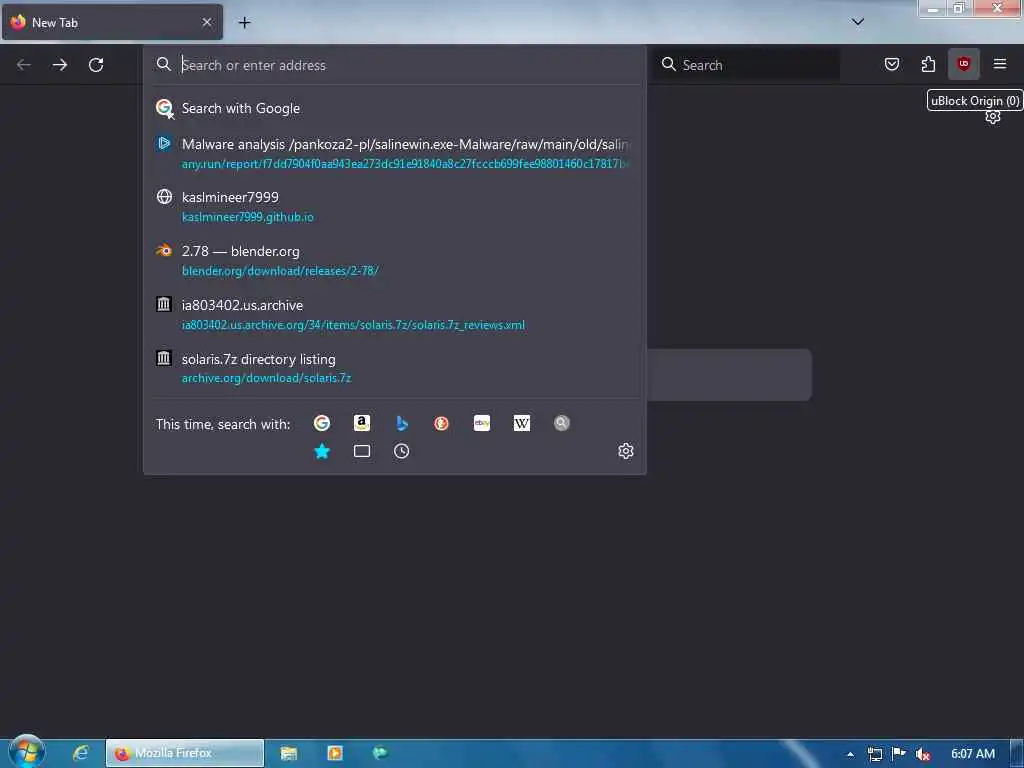The height and width of the screenshot is (768, 1024).
Task: Open new tab with plus button
Action: pyautogui.click(x=244, y=23)
